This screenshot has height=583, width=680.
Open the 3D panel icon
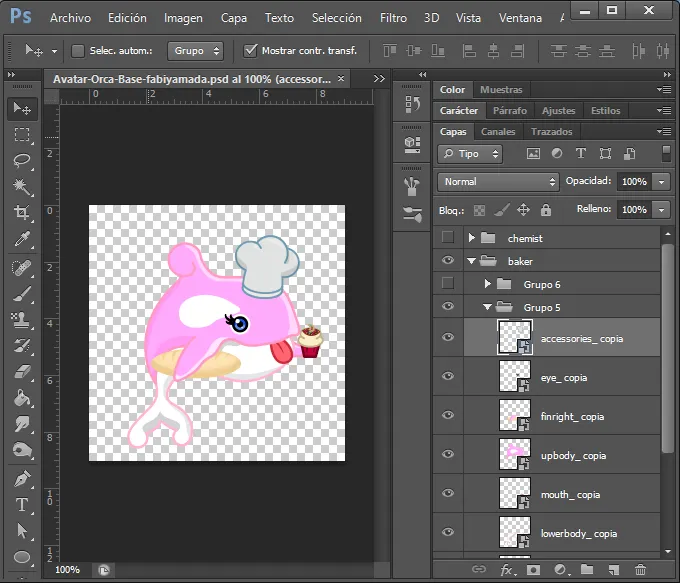click(412, 144)
